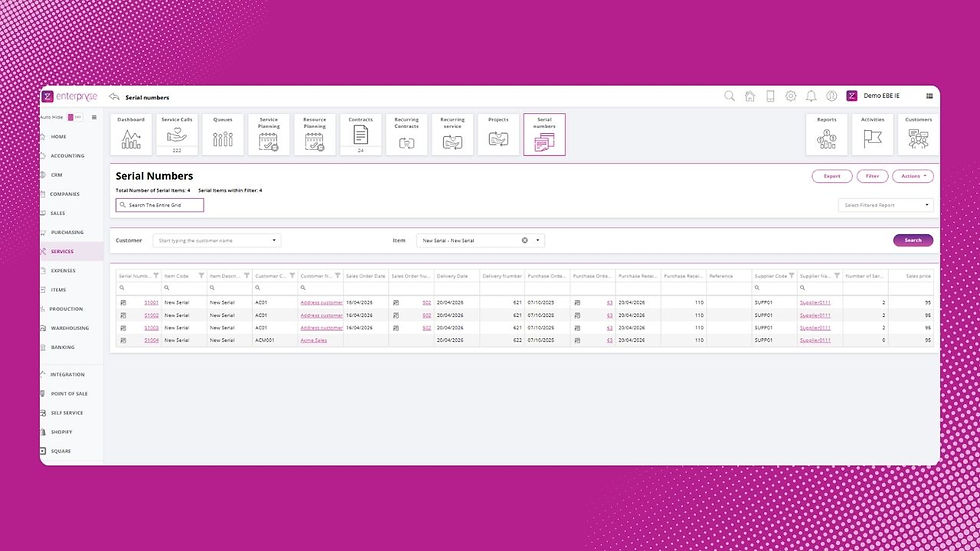
Task: Open the grid menu icon at top right
Action: [x=929, y=96]
